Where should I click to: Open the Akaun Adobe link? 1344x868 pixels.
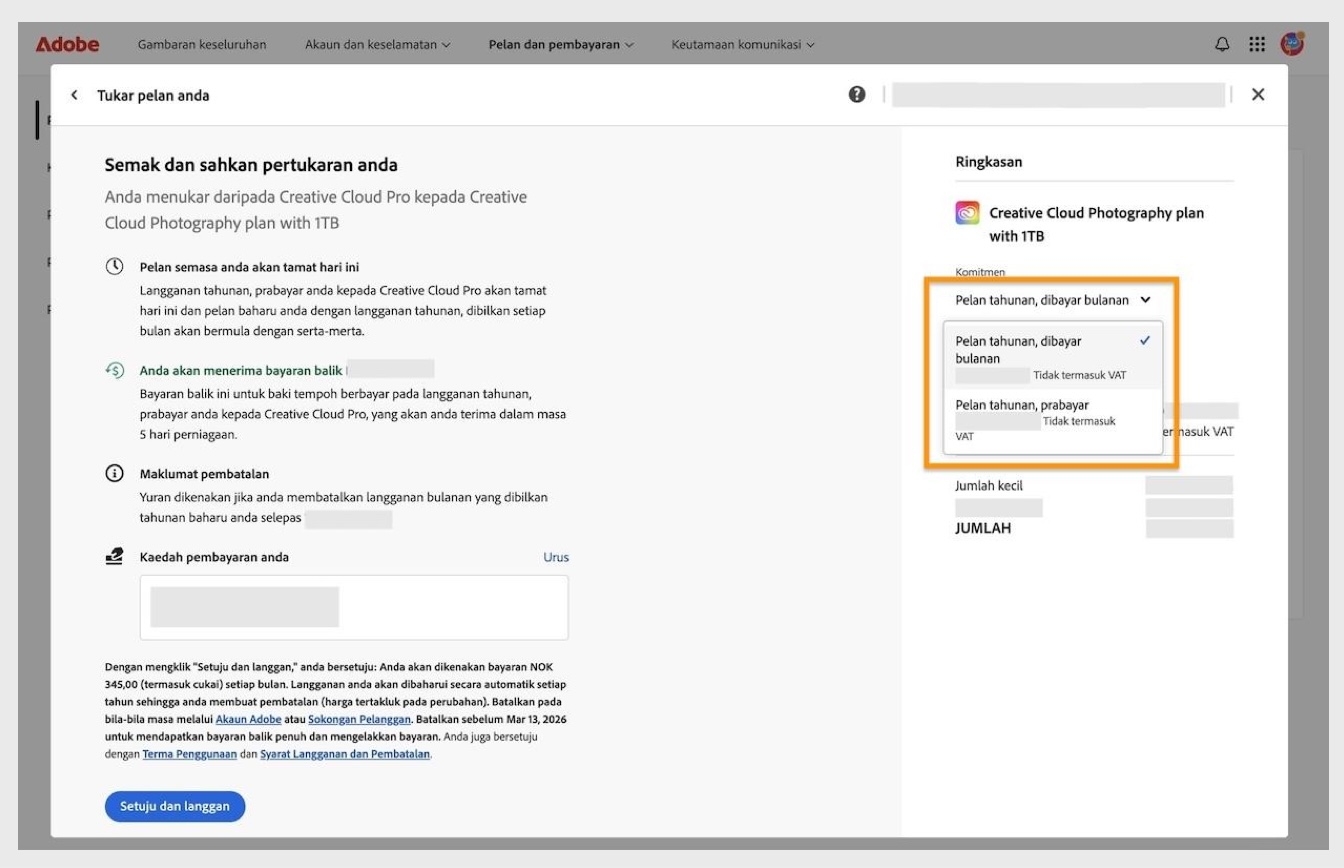(251, 719)
